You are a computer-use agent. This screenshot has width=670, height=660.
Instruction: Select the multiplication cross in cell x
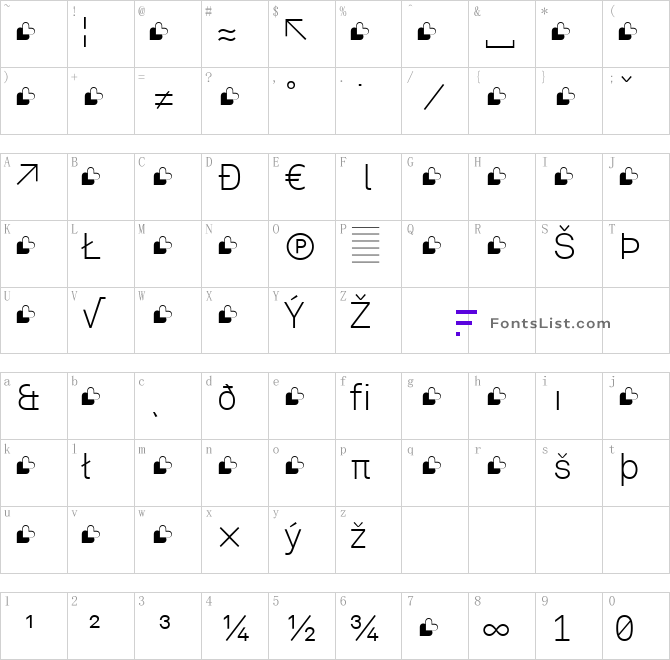(x=229, y=537)
